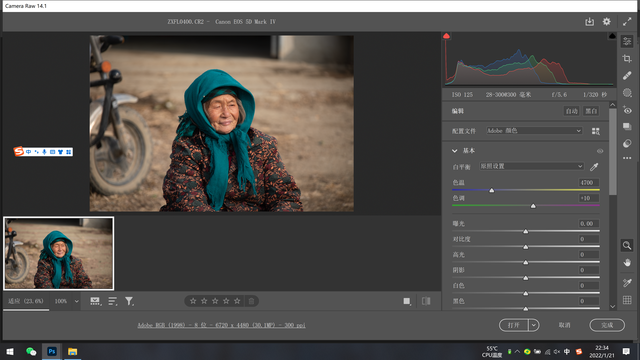The width and height of the screenshot is (640, 360).
Task: Click the tint +10 value field
Action: coord(589,198)
